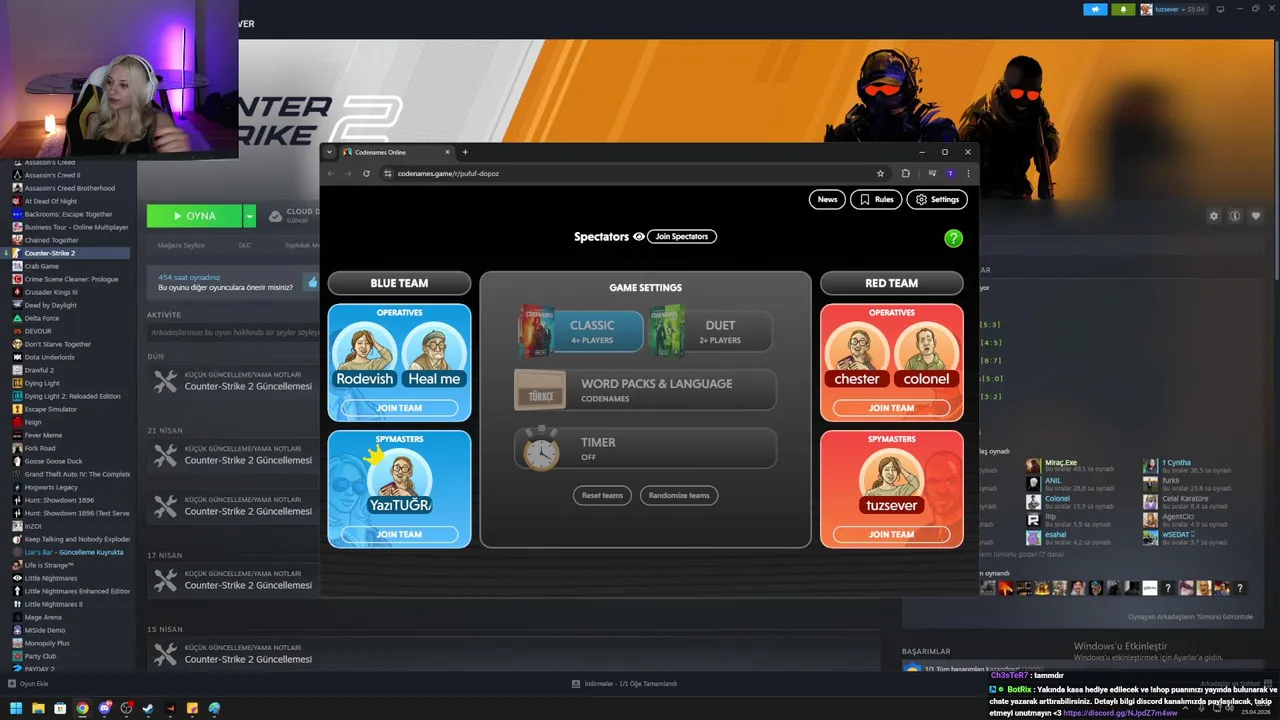
Task: Select Classic 4+ players mode
Action: tap(581, 331)
